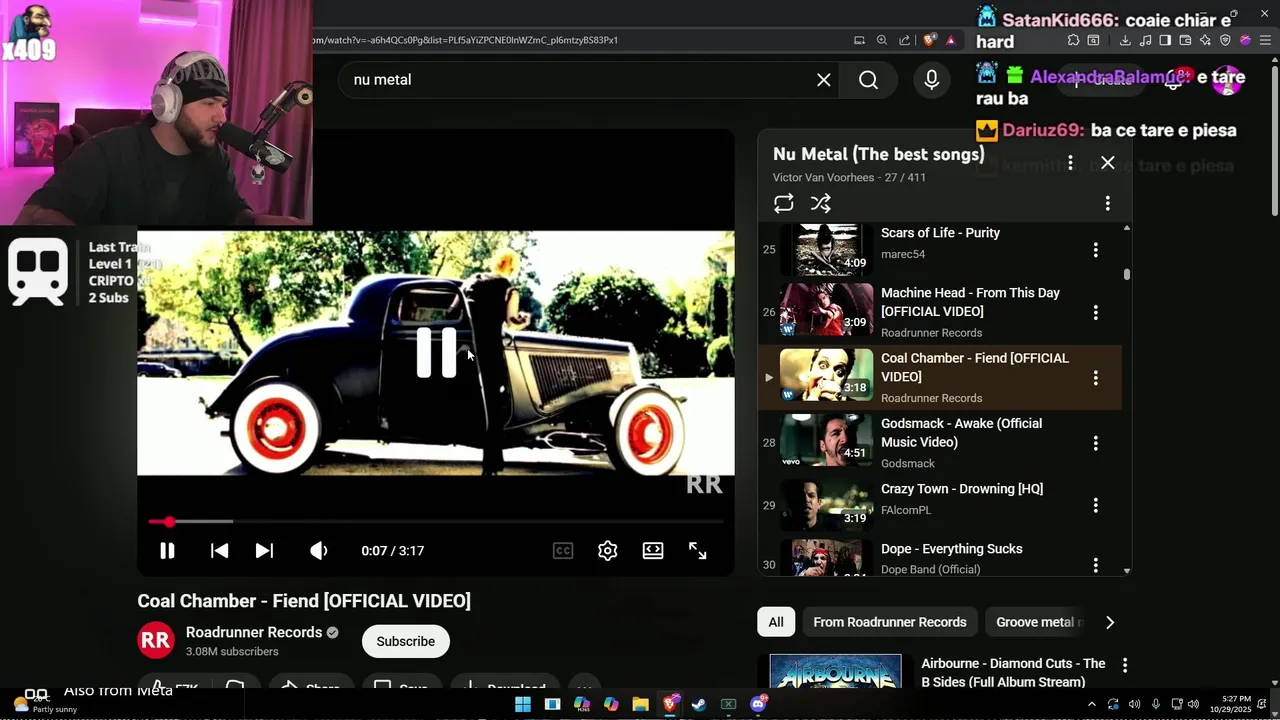Image resolution: width=1280 pixels, height=720 pixels.
Task: Open options for Coal Chamber - Fiend row
Action: point(1095,377)
